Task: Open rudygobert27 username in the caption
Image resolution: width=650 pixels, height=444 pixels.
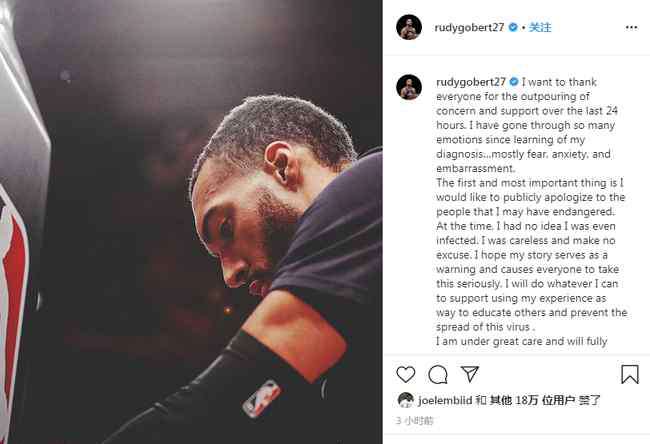Action: (471, 82)
